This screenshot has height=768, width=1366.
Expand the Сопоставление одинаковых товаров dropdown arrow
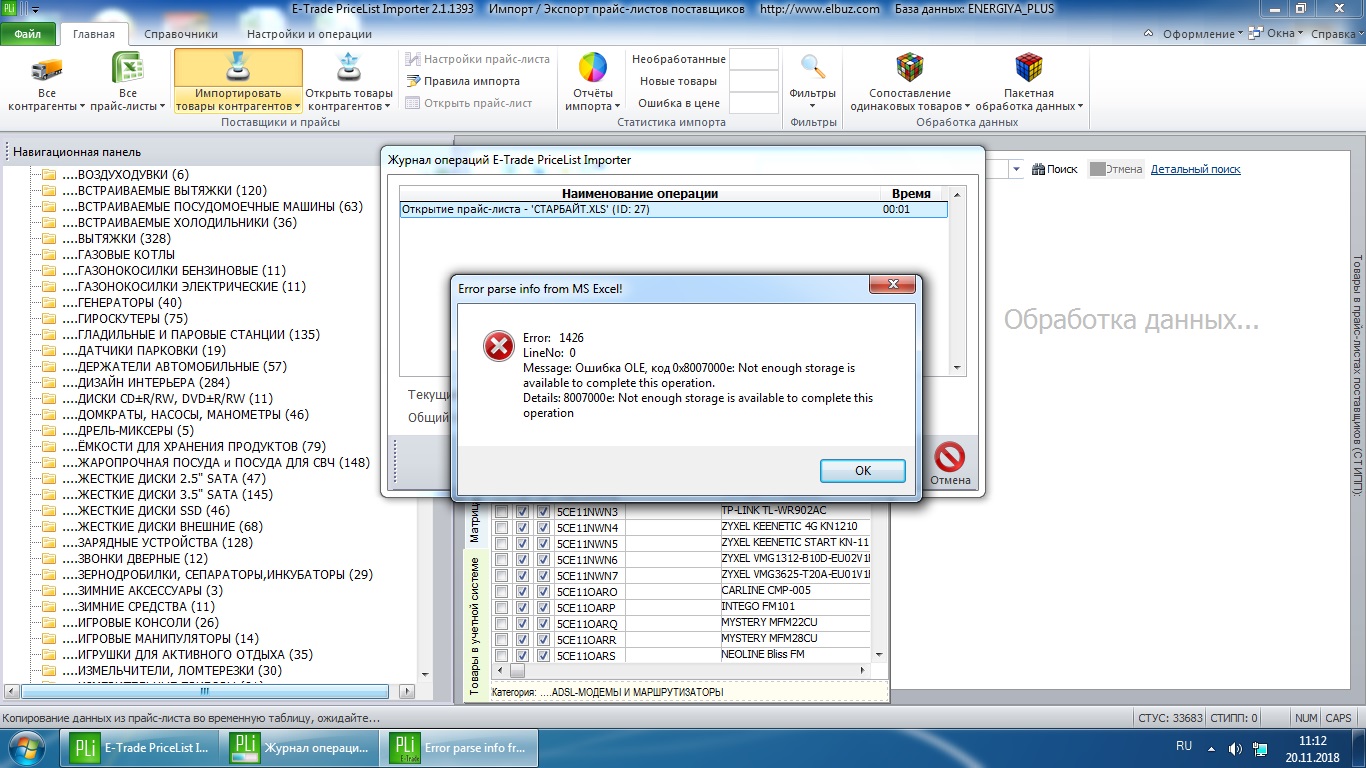[968, 107]
